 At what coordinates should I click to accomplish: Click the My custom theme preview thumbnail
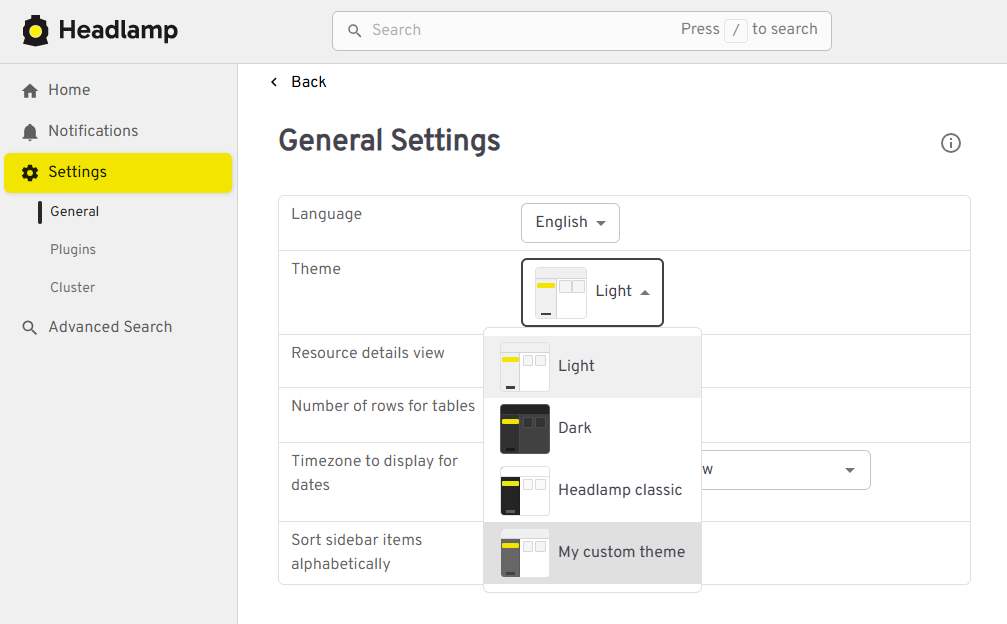click(x=525, y=553)
